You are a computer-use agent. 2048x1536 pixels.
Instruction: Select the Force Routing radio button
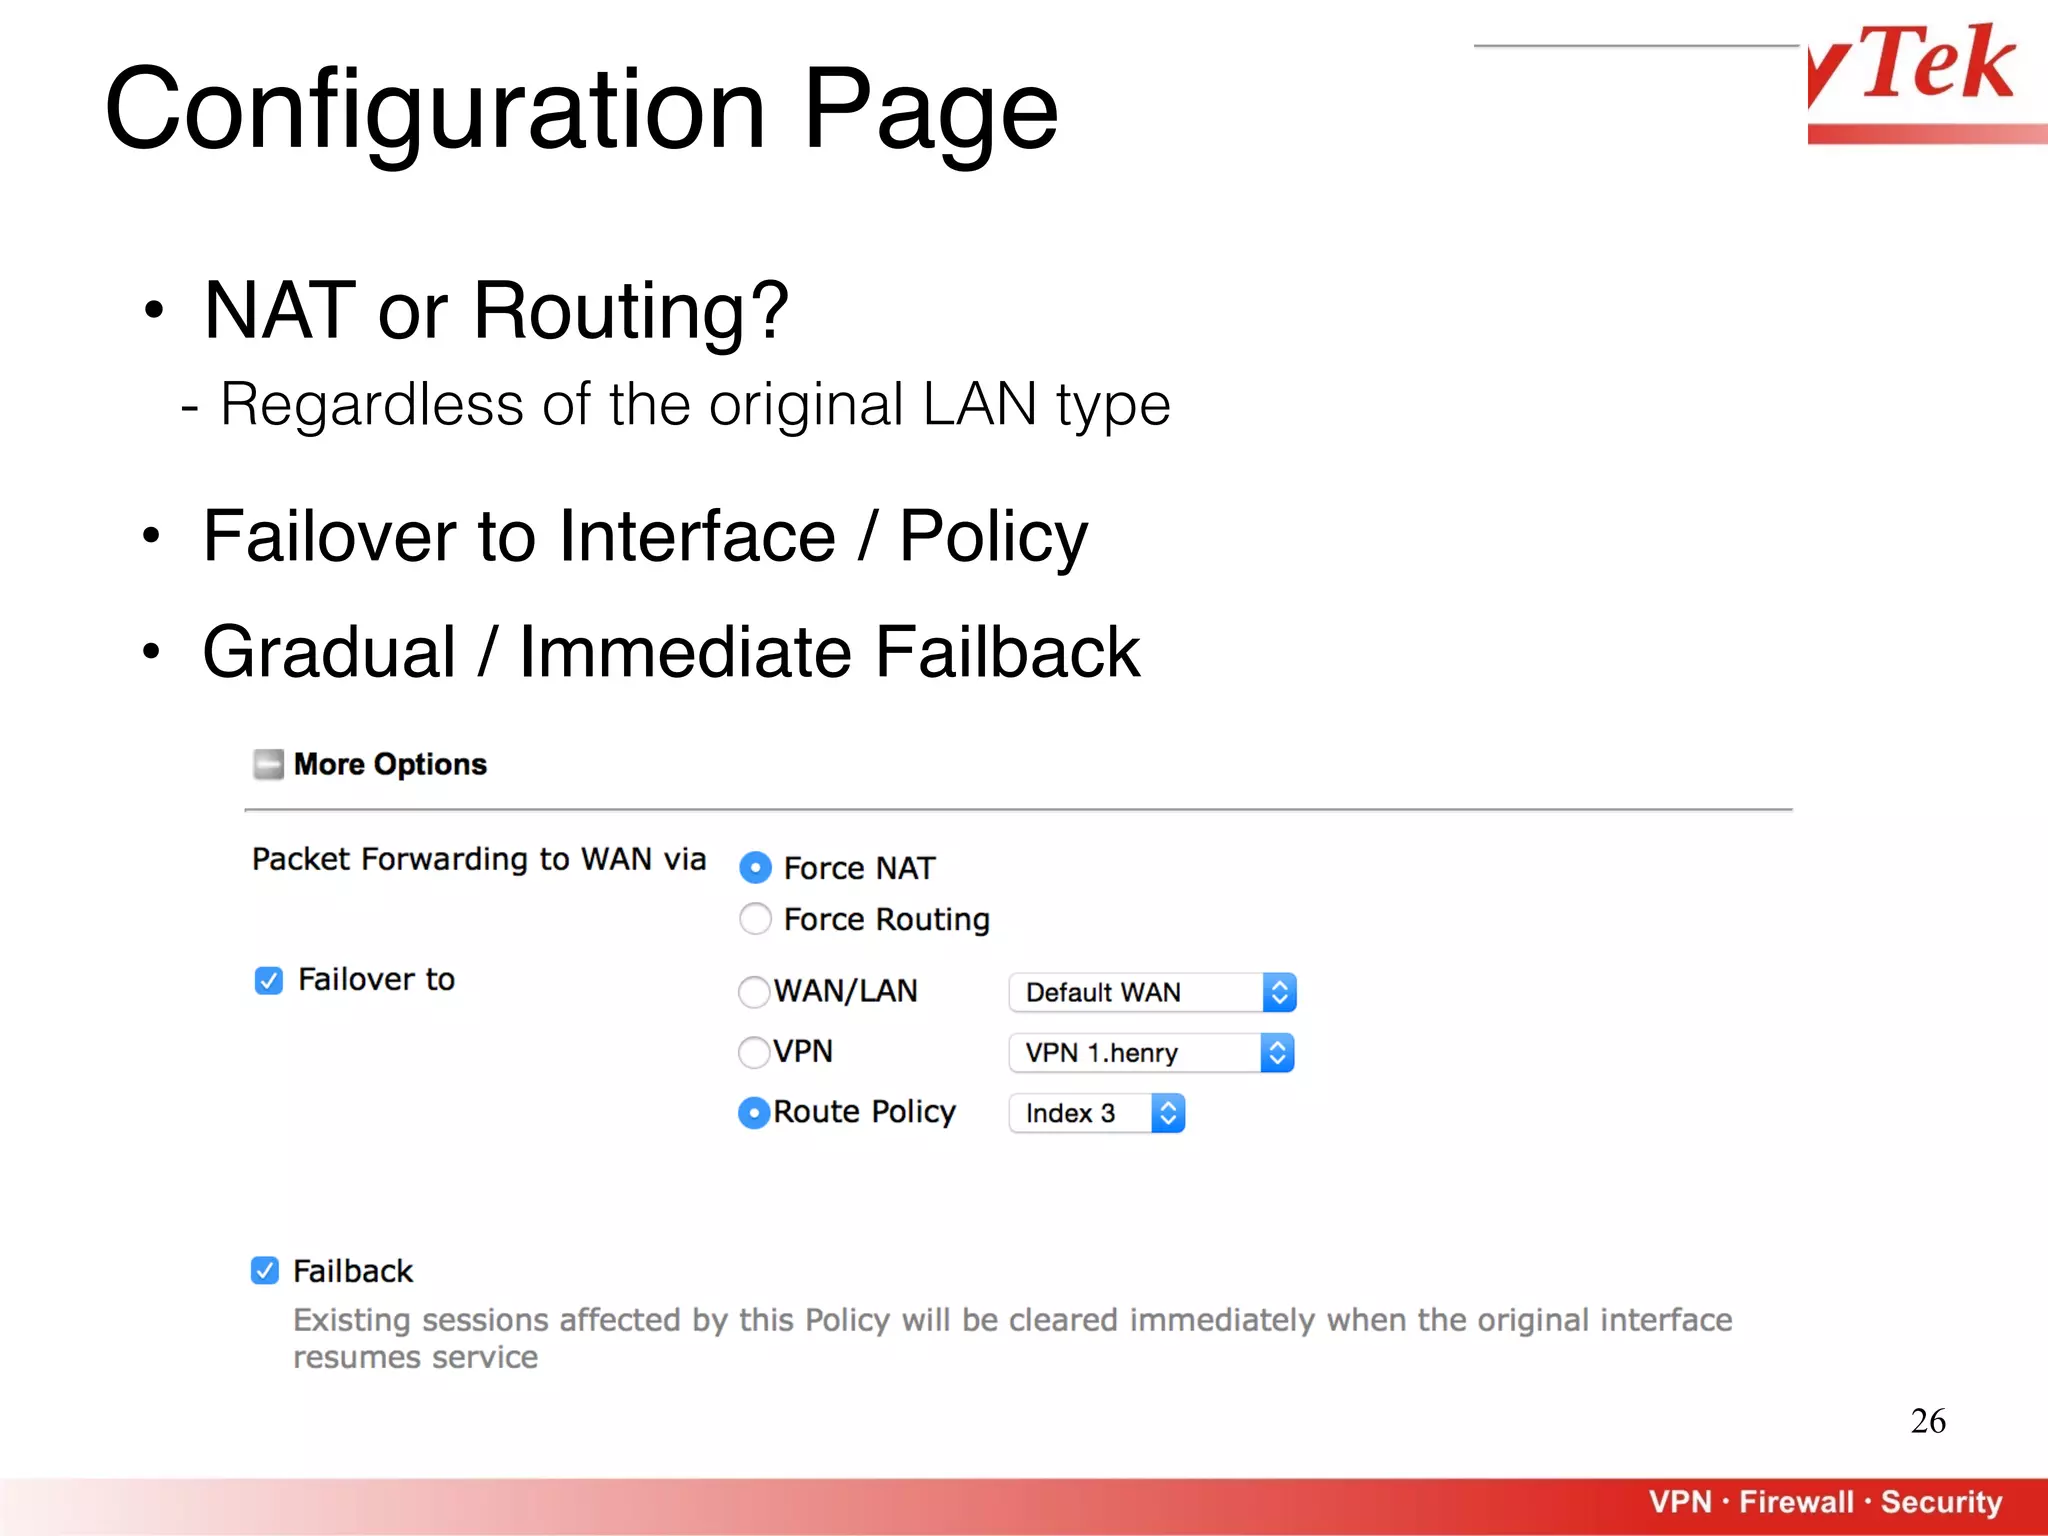(x=755, y=918)
